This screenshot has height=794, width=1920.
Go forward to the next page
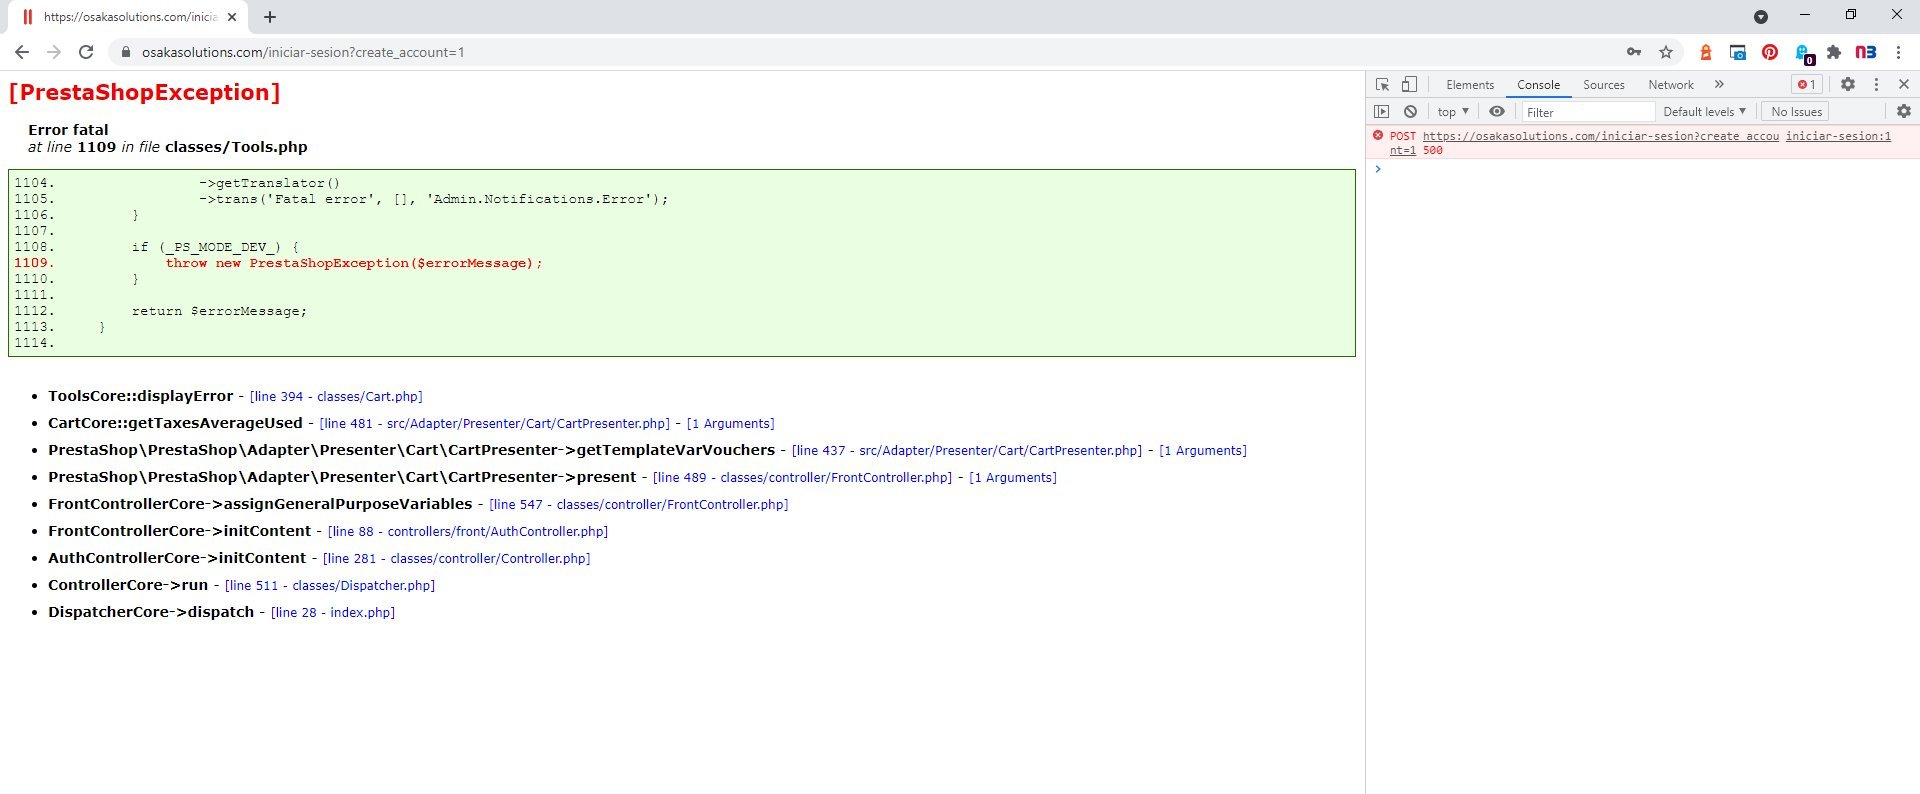point(54,52)
